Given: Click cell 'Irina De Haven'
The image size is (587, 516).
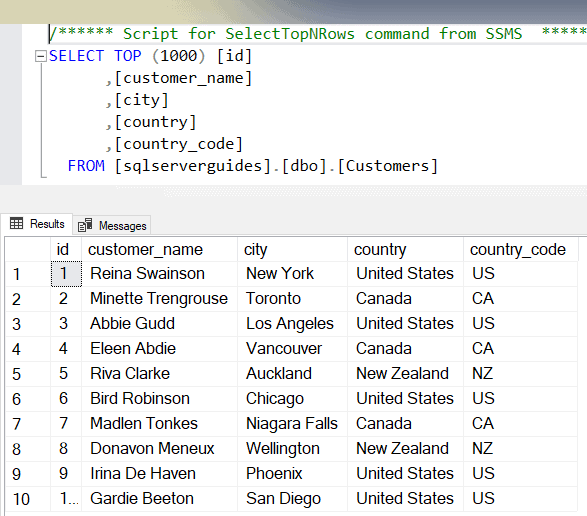Looking at the screenshot, I should (x=159, y=474).
